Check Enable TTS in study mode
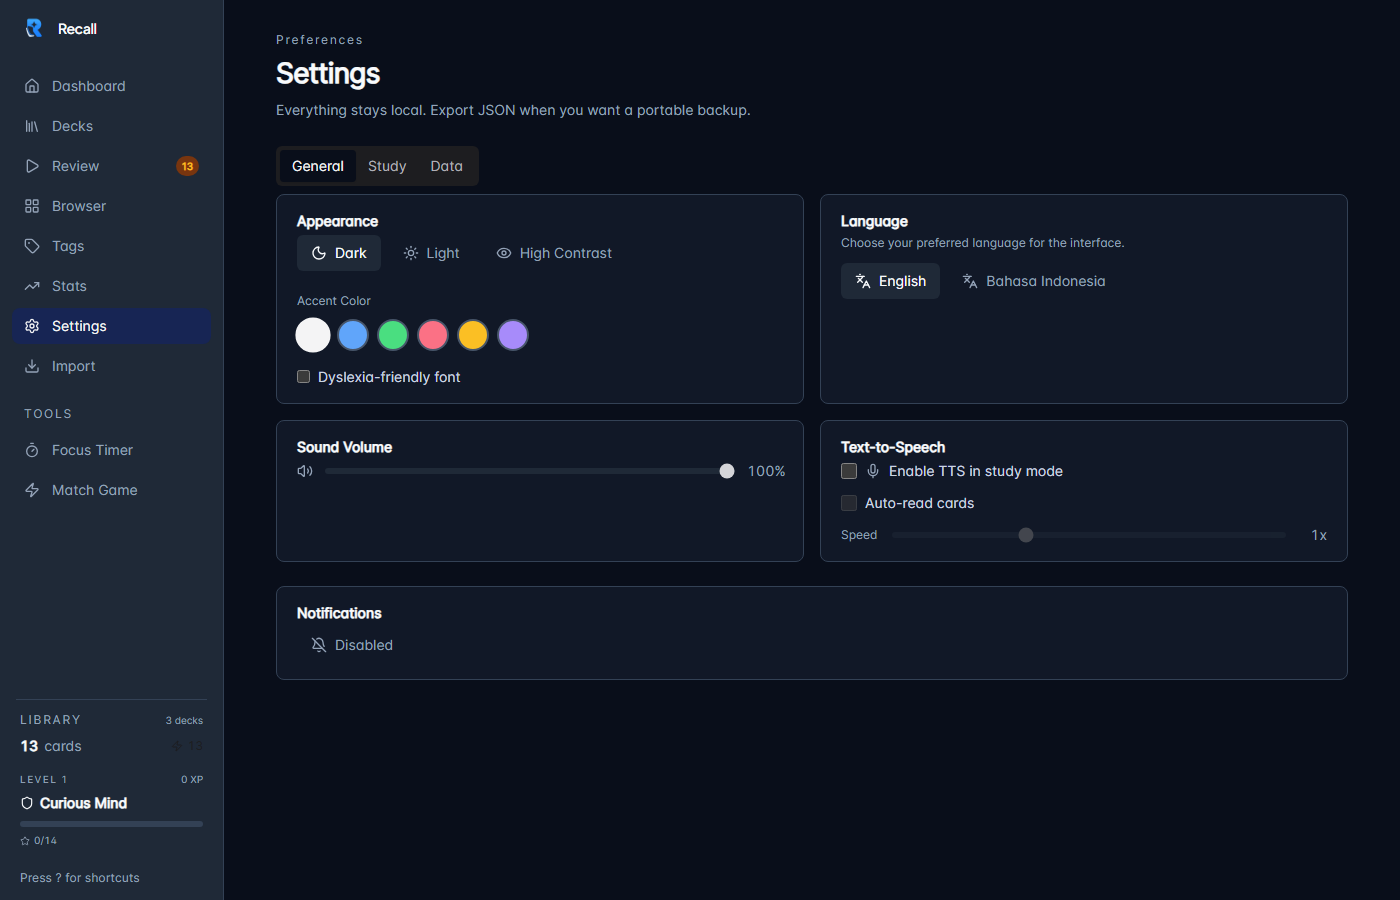Screen dimensions: 1400x900 point(849,471)
